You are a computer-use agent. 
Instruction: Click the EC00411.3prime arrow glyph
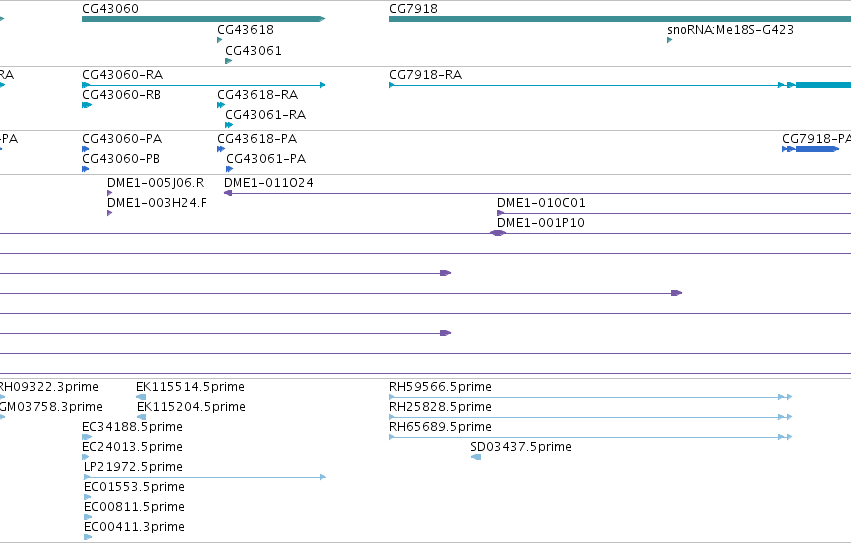coord(88,537)
